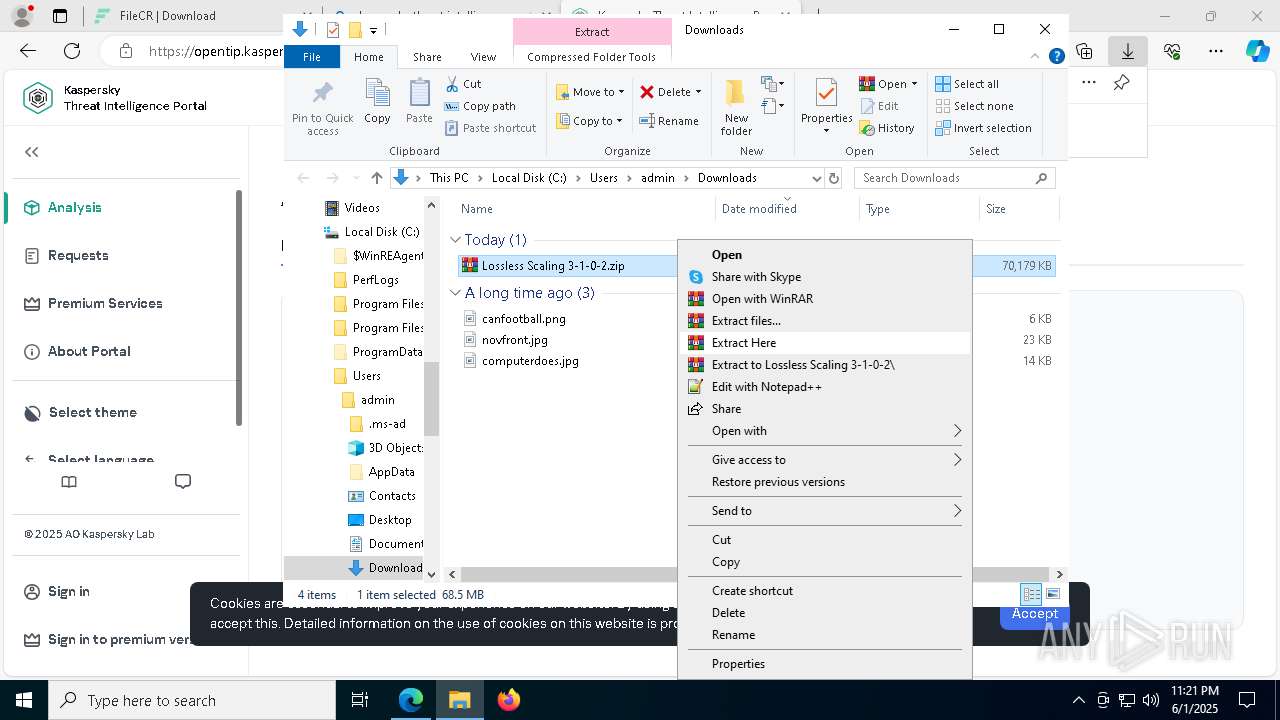Screen dimensions: 1280x720
Task: Click Select all in ribbon
Action: pos(967,84)
